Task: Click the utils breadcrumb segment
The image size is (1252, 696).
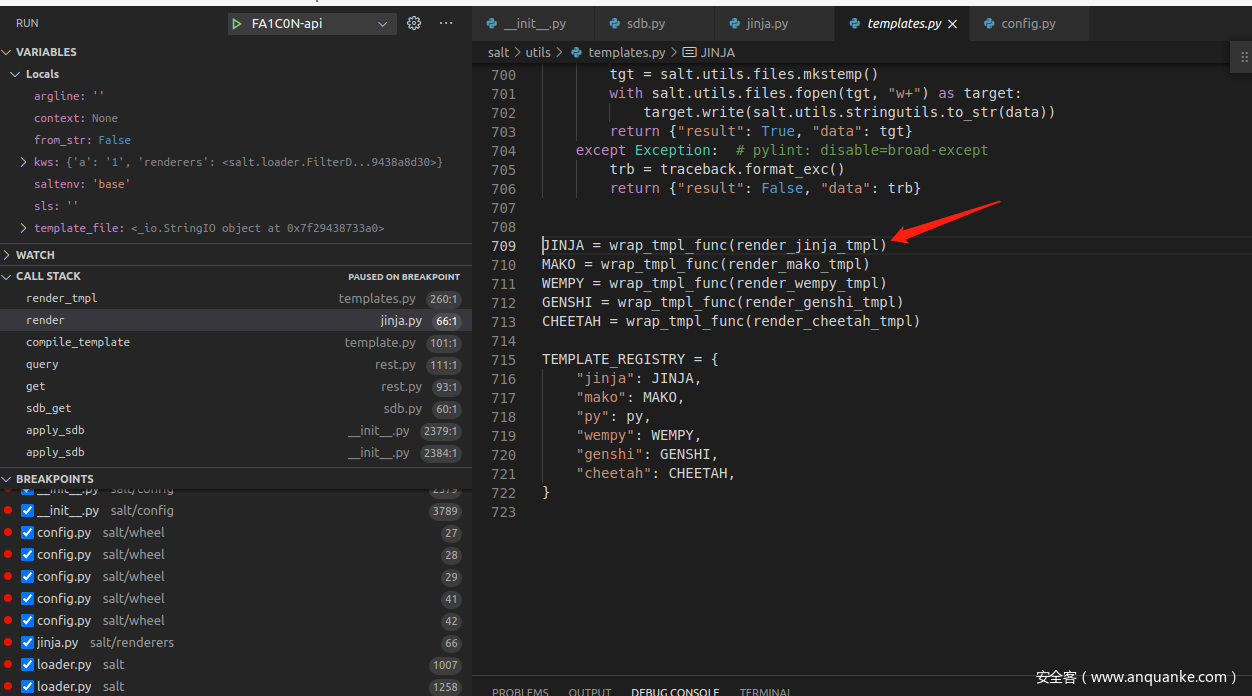Action: point(538,52)
